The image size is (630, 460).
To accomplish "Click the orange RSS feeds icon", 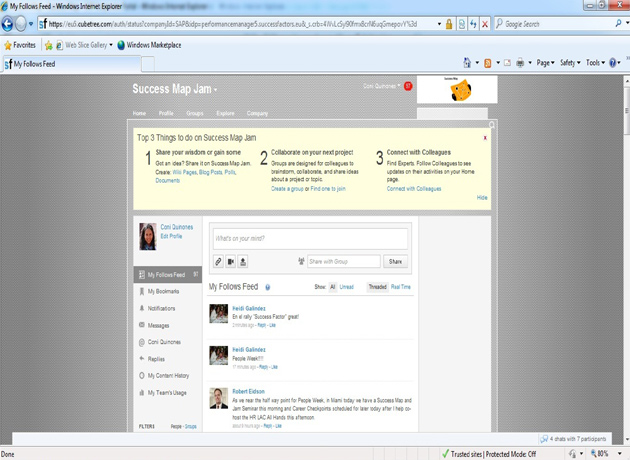I will click(488, 63).
